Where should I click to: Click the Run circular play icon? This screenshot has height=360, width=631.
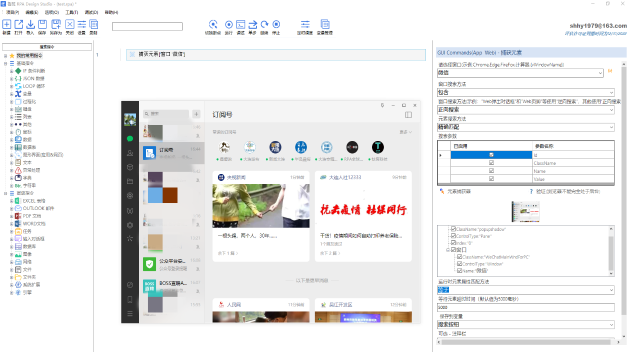229,25
